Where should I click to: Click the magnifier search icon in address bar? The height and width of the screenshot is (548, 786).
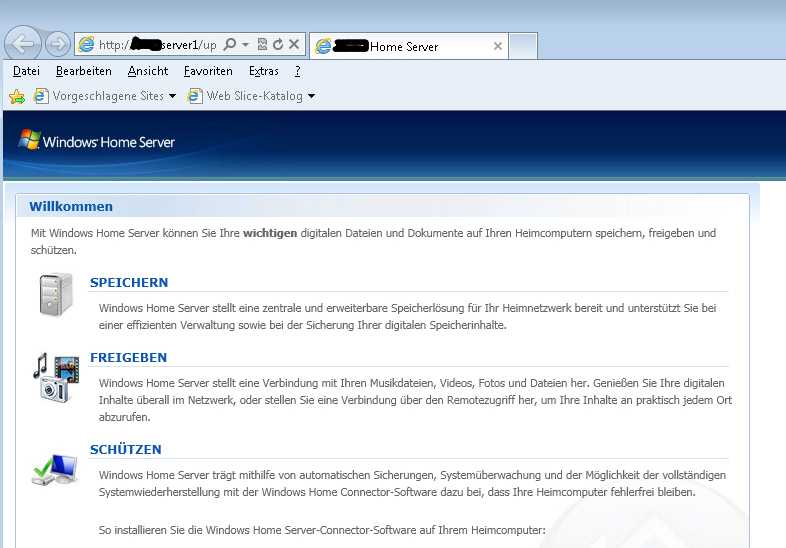coord(230,45)
